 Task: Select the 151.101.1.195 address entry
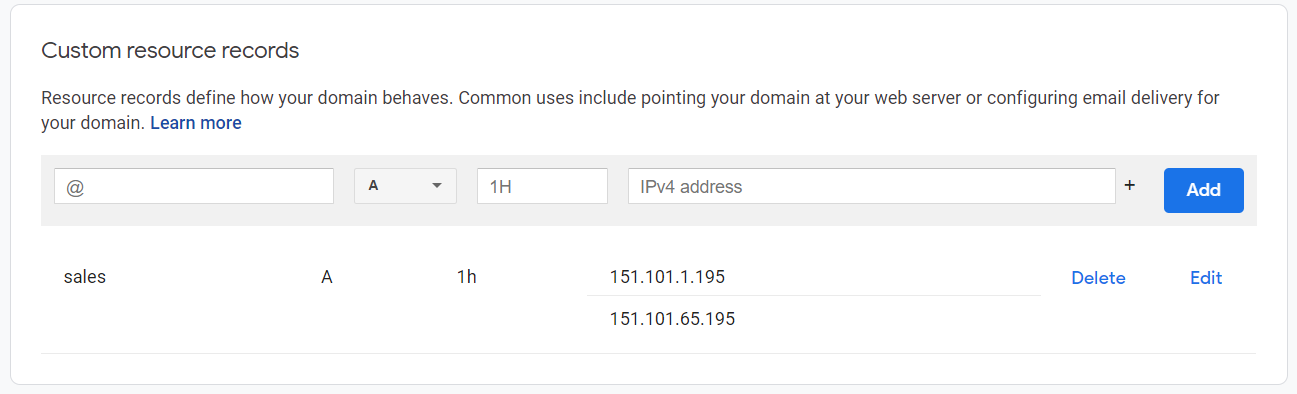tap(667, 277)
